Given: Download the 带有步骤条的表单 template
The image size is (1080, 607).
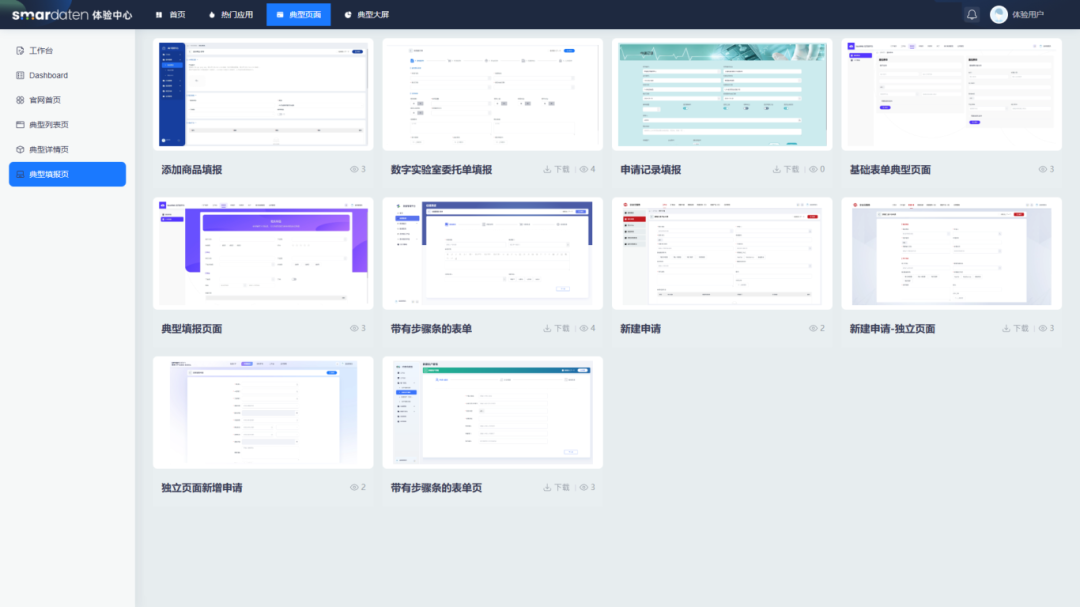Looking at the screenshot, I should 557,329.
